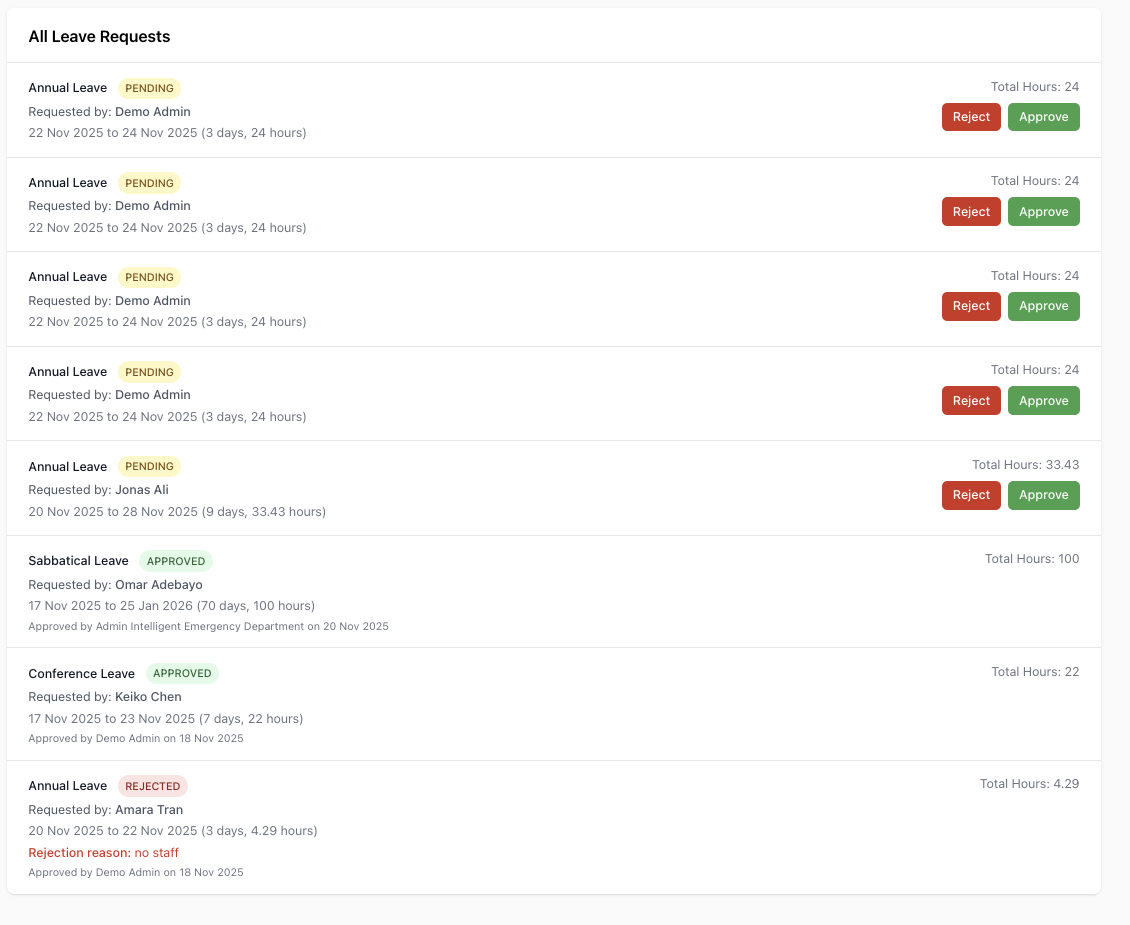The height and width of the screenshot is (925, 1130).
Task: Reject Jonas Ali's annual leave request
Action: (x=971, y=495)
